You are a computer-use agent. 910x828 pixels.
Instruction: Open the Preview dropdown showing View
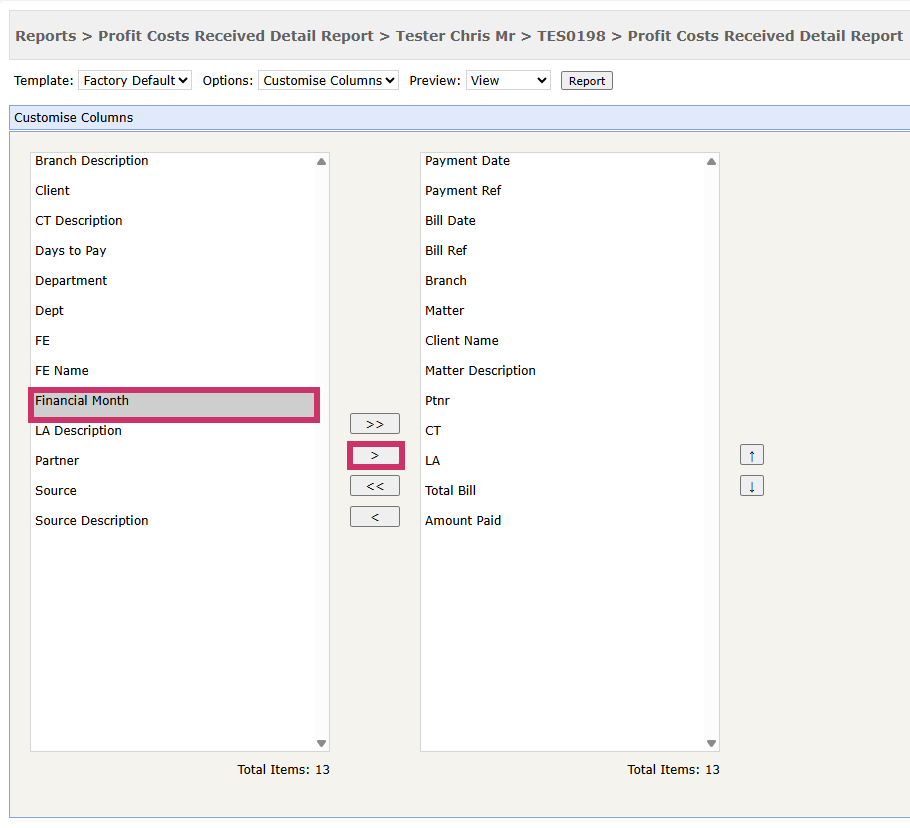tap(508, 80)
